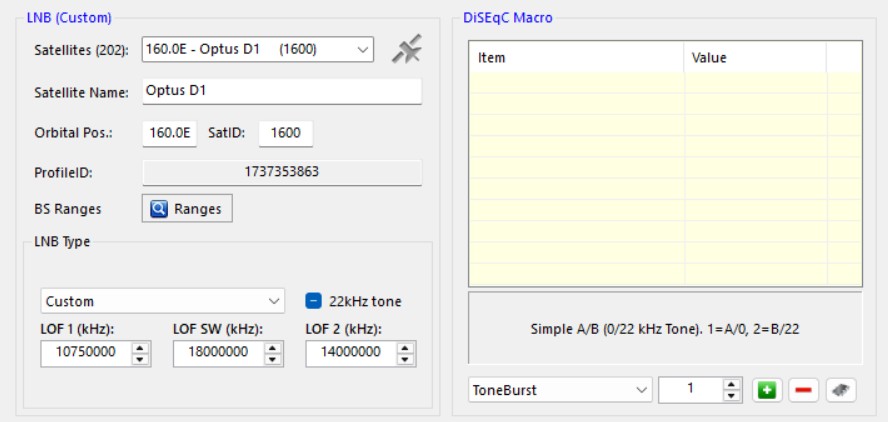
Task: Click the green plus add macro icon
Action: coord(765,391)
